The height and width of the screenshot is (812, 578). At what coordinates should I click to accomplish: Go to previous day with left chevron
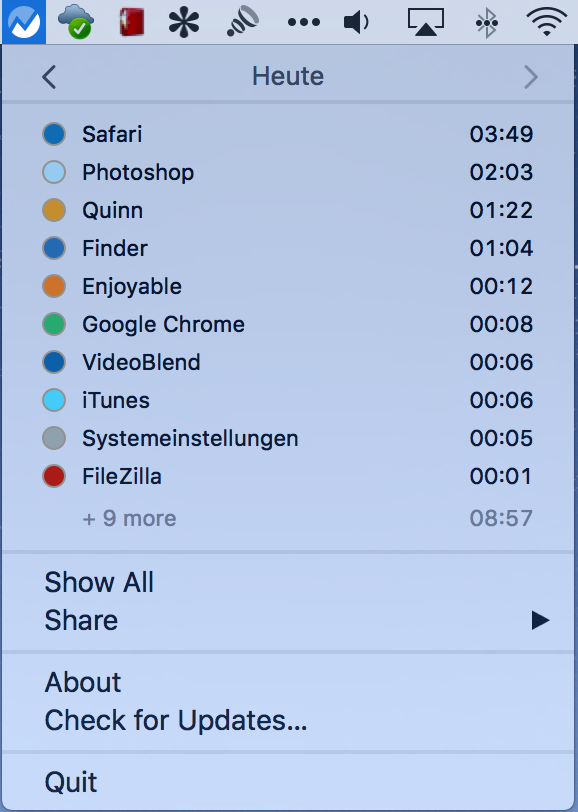49,77
